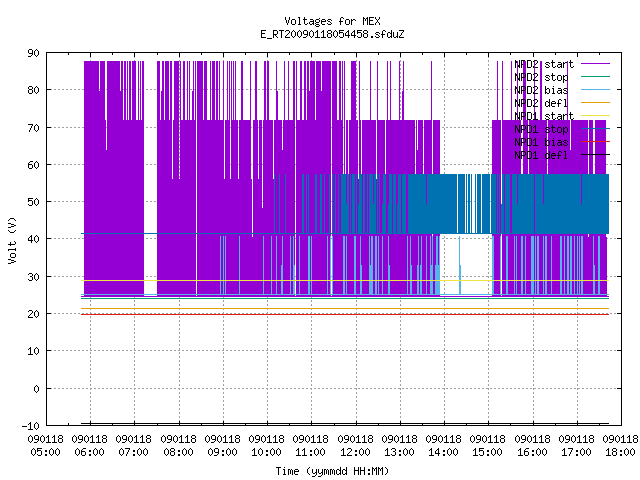Click the x-axis tick '090118 11:00'
640x480 pixels.
point(311,446)
